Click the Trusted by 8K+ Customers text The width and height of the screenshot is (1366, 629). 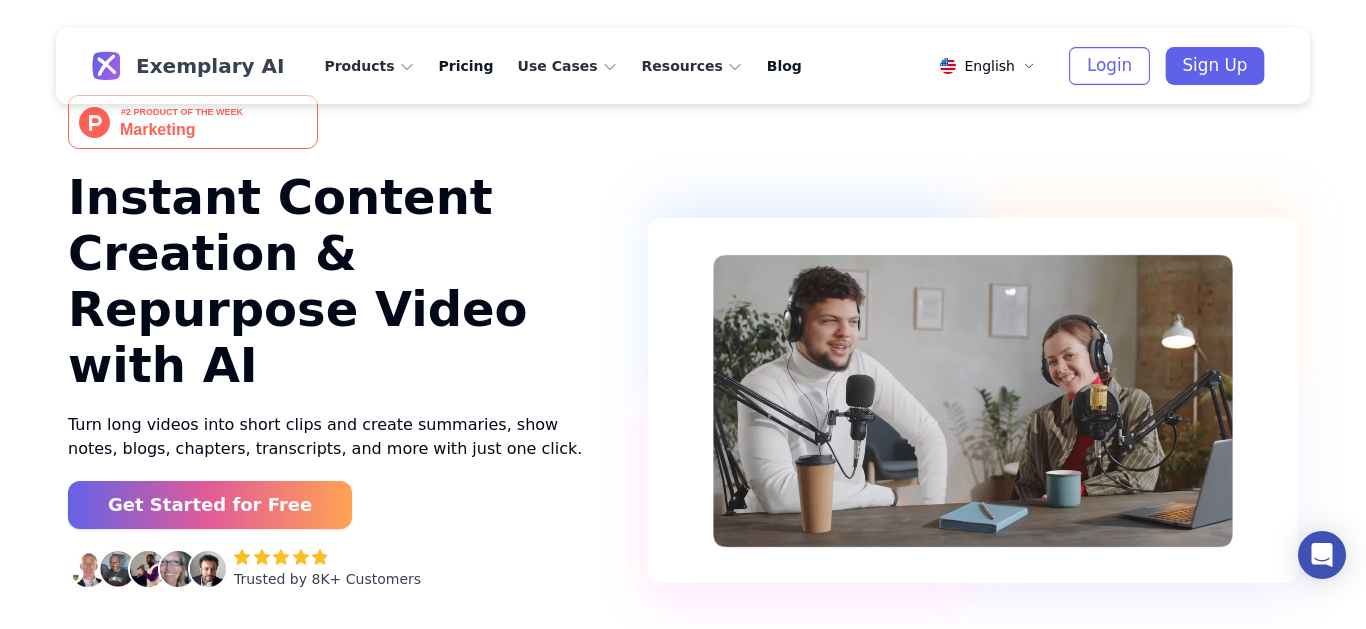tap(327, 579)
